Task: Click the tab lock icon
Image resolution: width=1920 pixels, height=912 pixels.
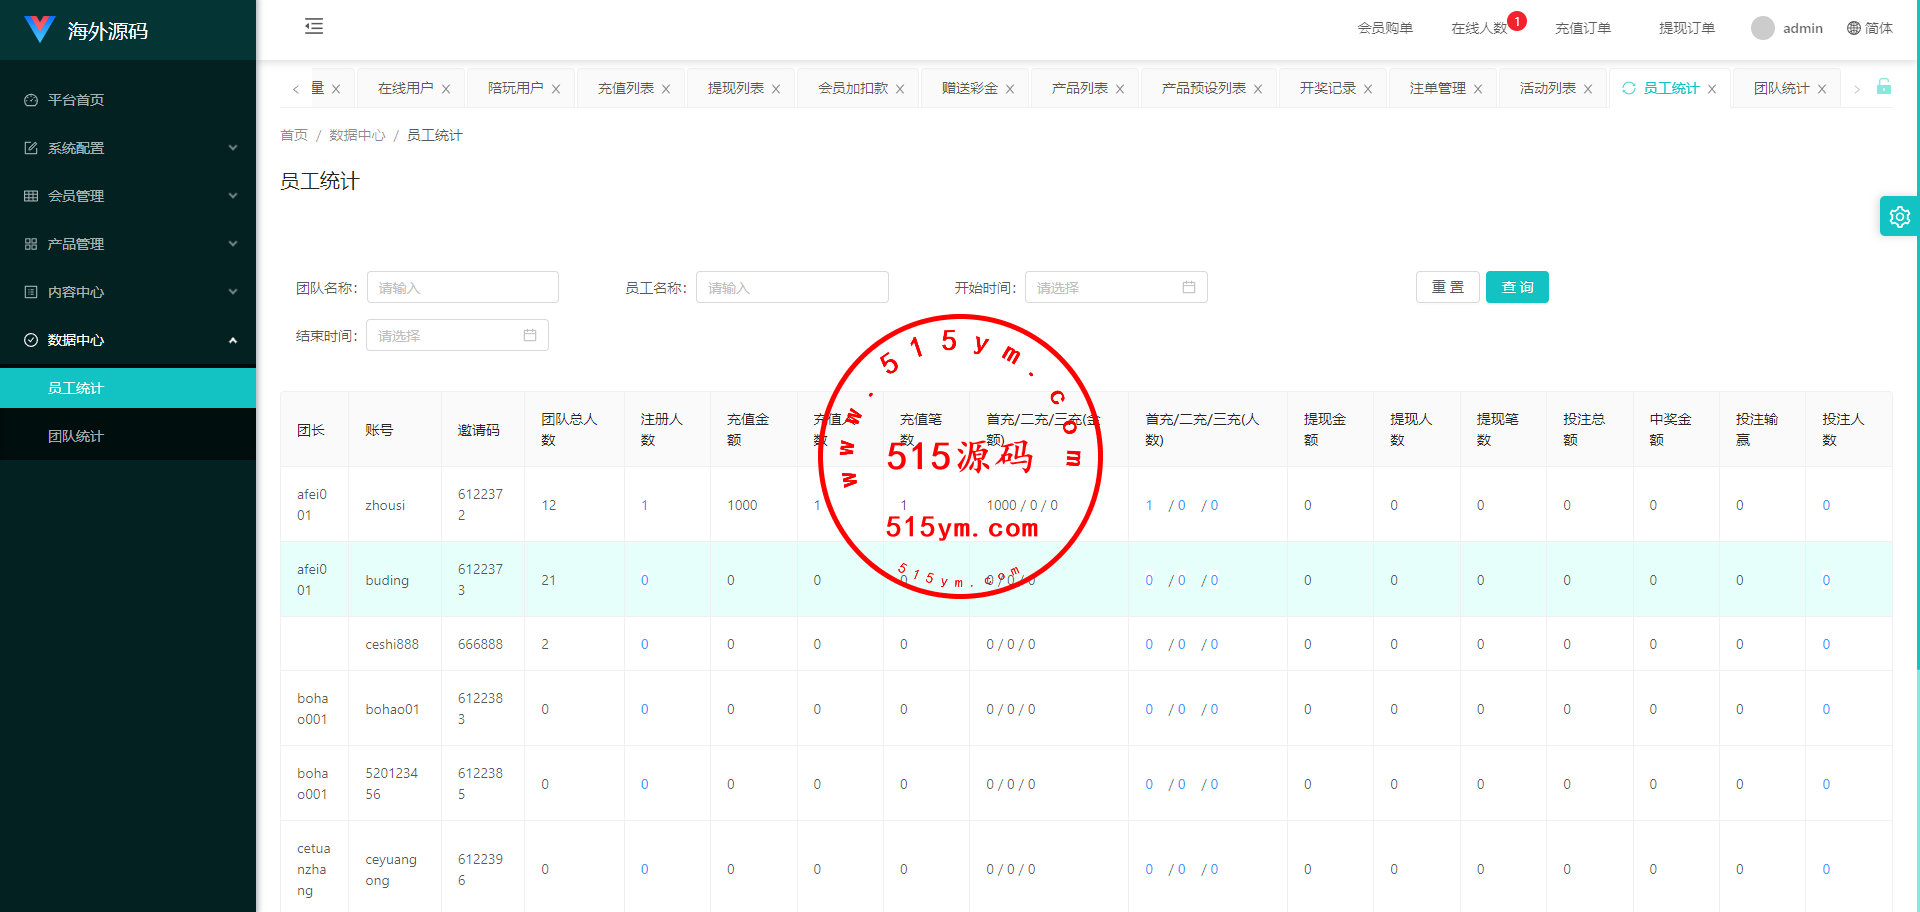Action: click(x=1883, y=87)
